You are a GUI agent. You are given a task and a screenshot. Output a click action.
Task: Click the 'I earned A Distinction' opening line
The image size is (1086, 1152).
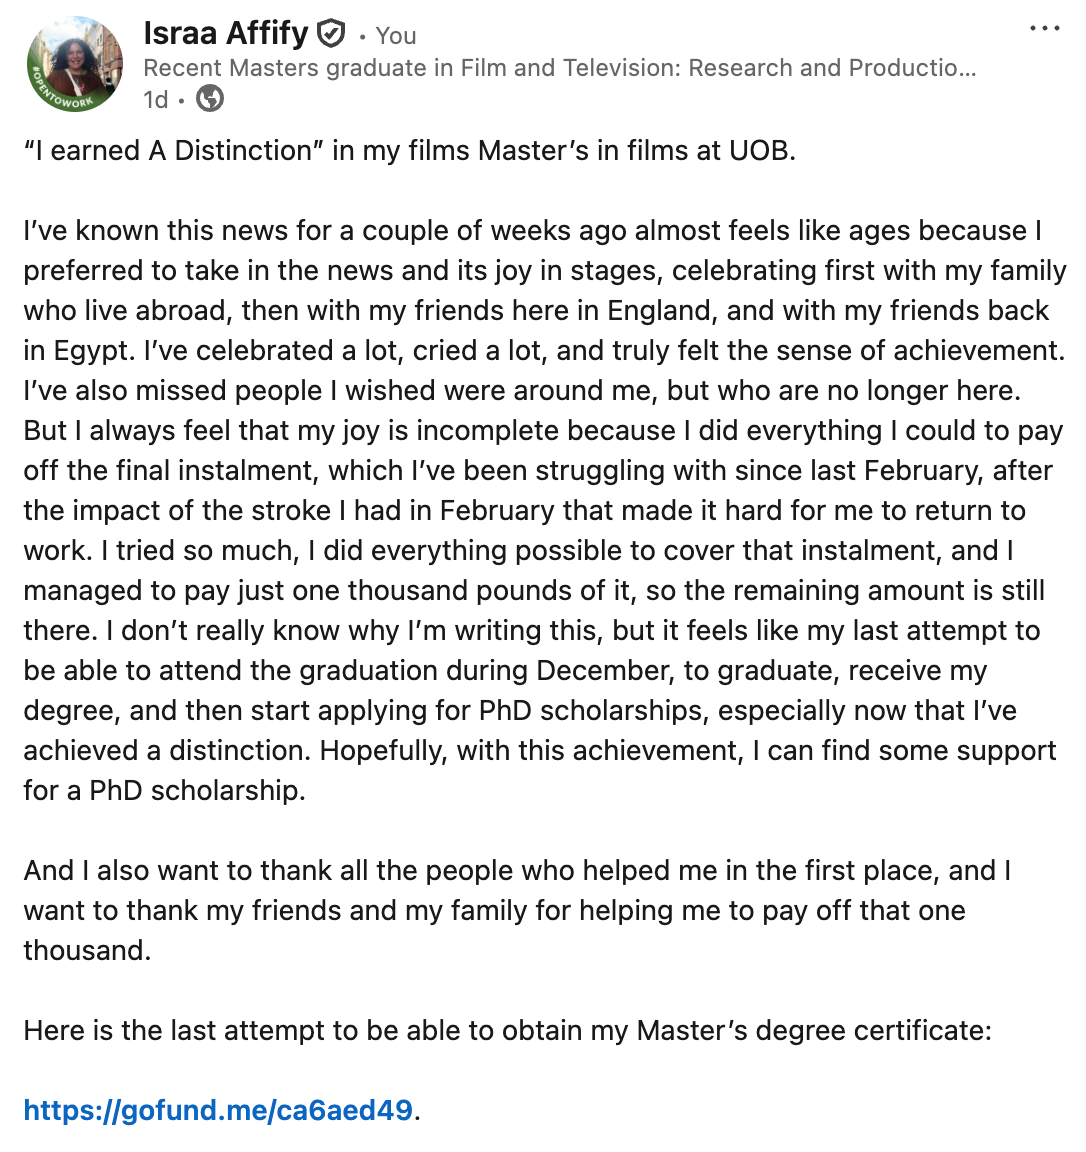[168, 151]
